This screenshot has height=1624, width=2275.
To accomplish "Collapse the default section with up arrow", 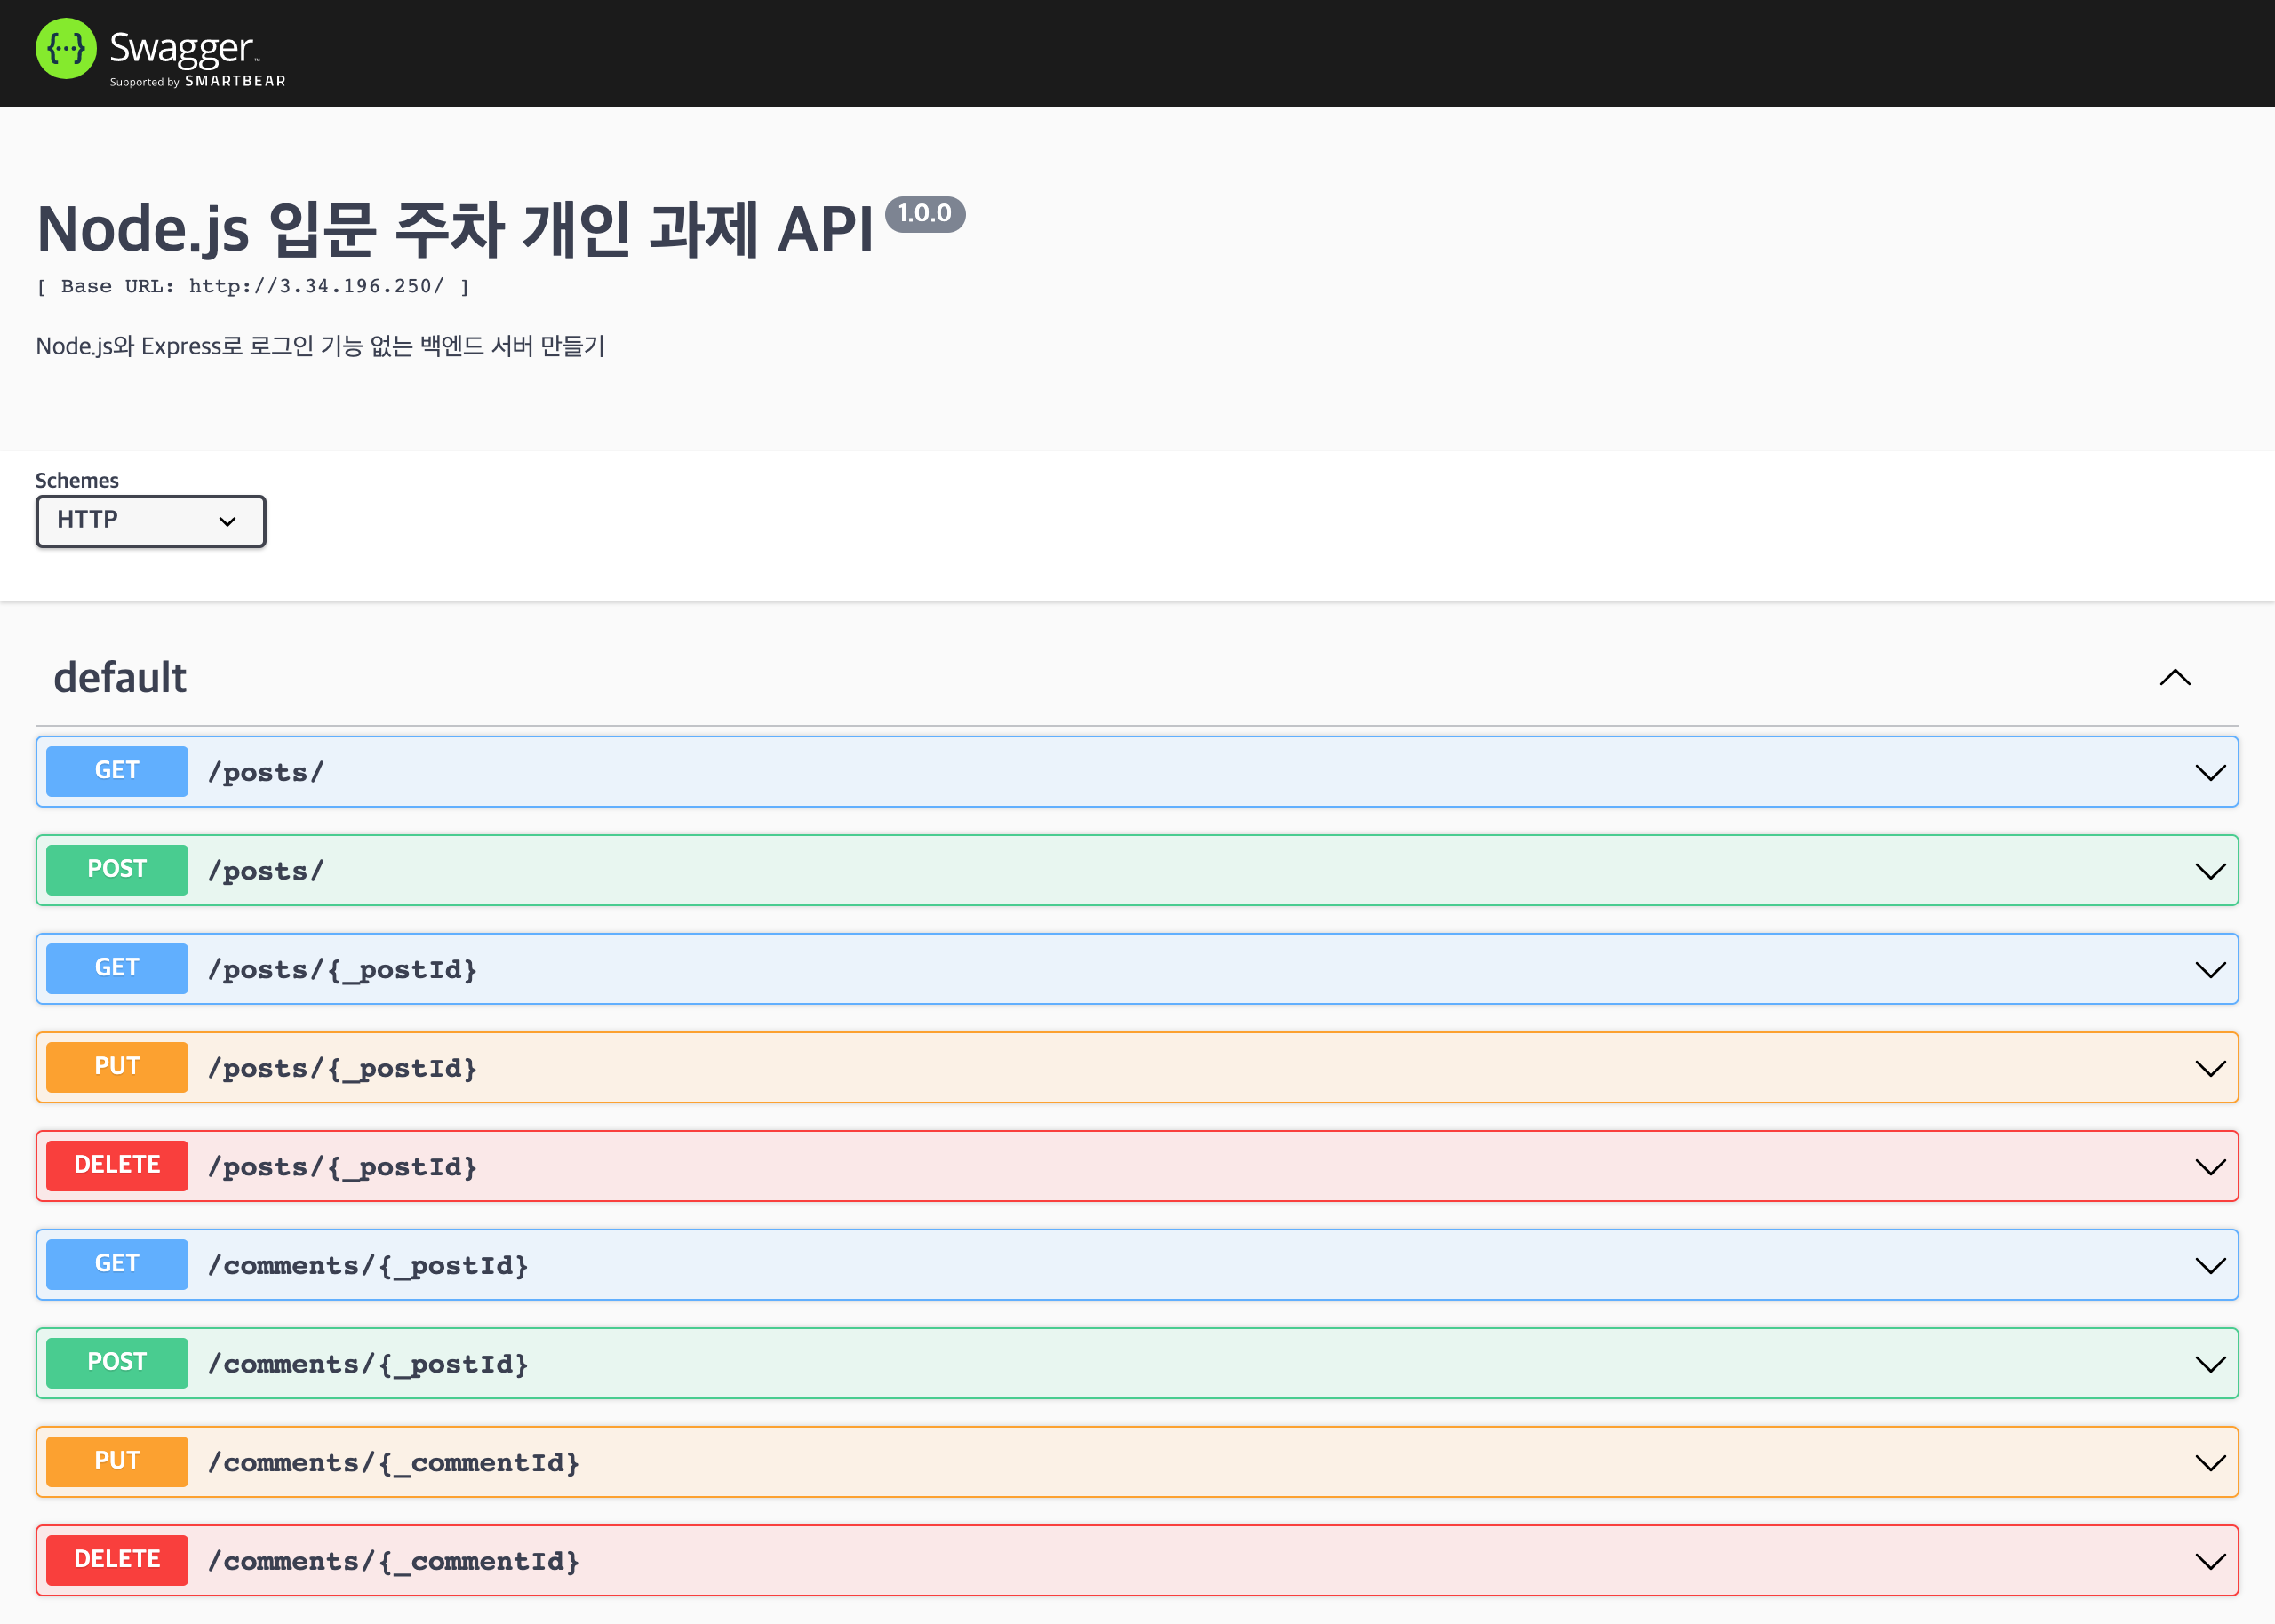I will pos(2174,678).
